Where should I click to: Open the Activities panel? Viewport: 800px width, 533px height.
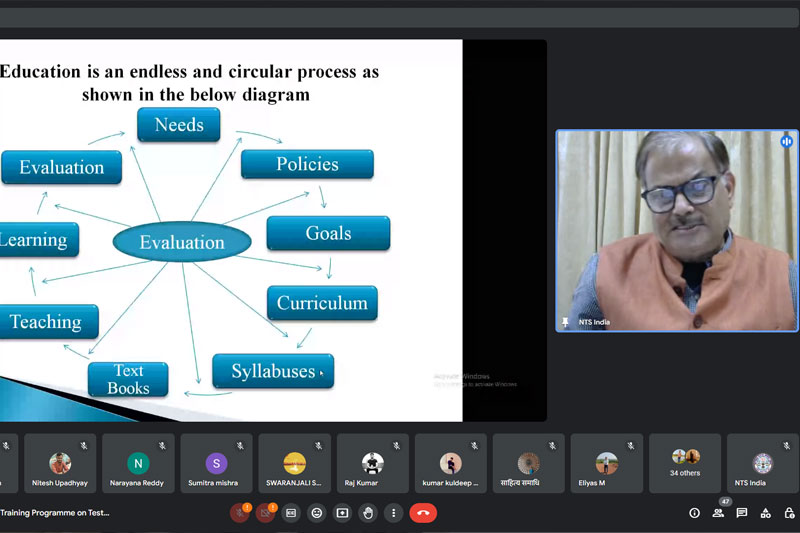pos(766,513)
